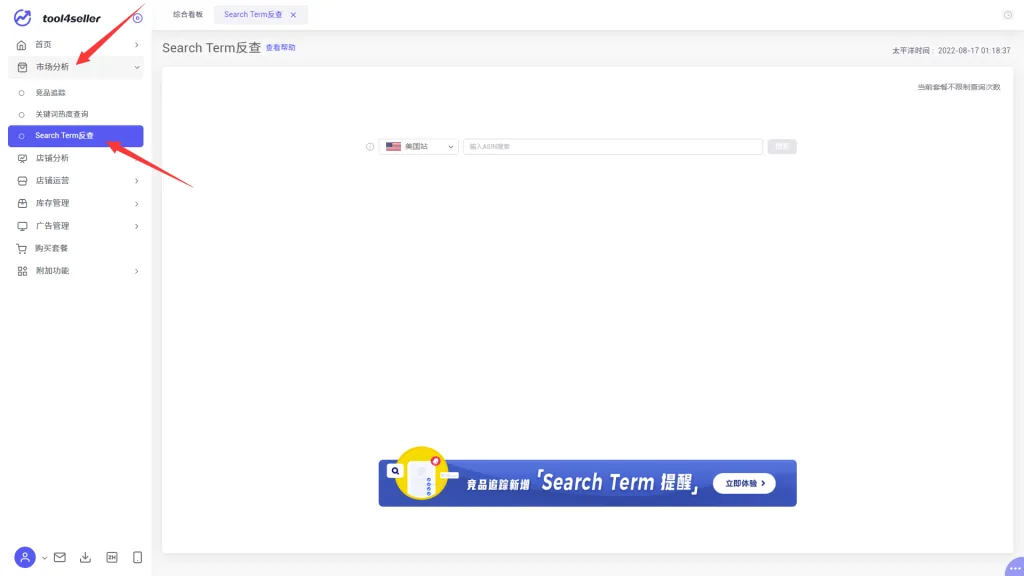Click the home icon next to 首页
1024x576 pixels.
[x=22, y=45]
